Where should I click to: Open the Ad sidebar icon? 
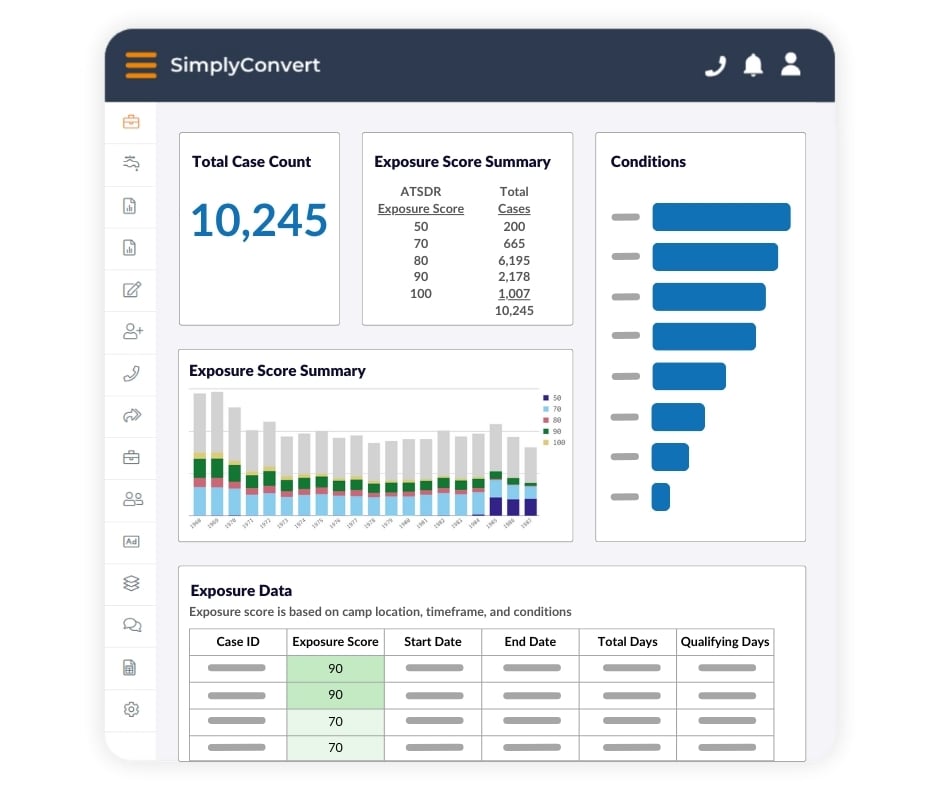click(x=131, y=542)
